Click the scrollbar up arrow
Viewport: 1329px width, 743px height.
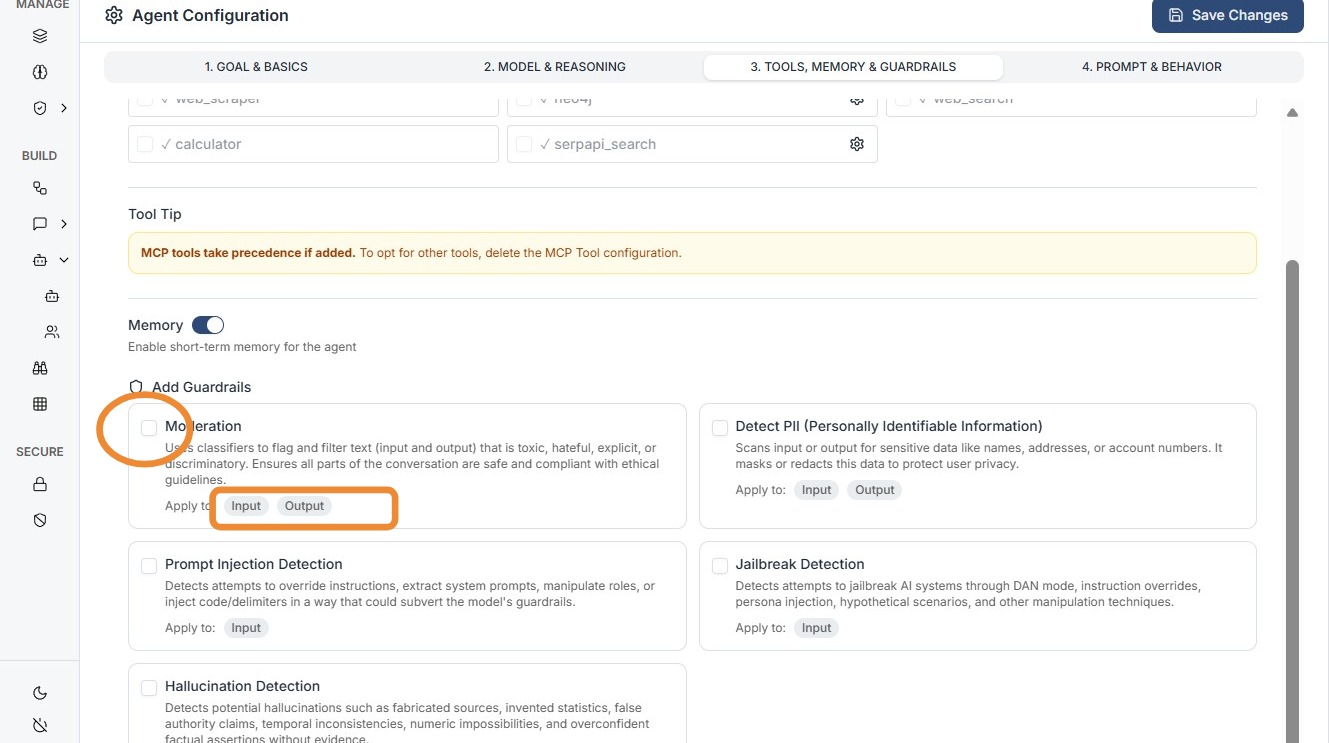point(1292,113)
